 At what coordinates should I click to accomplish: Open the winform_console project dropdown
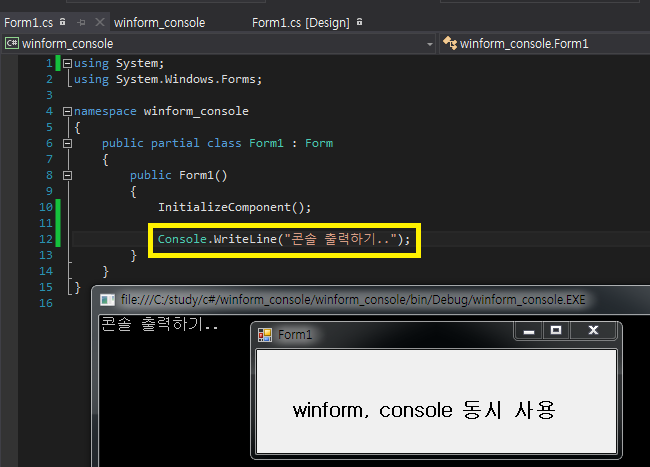coord(430,44)
